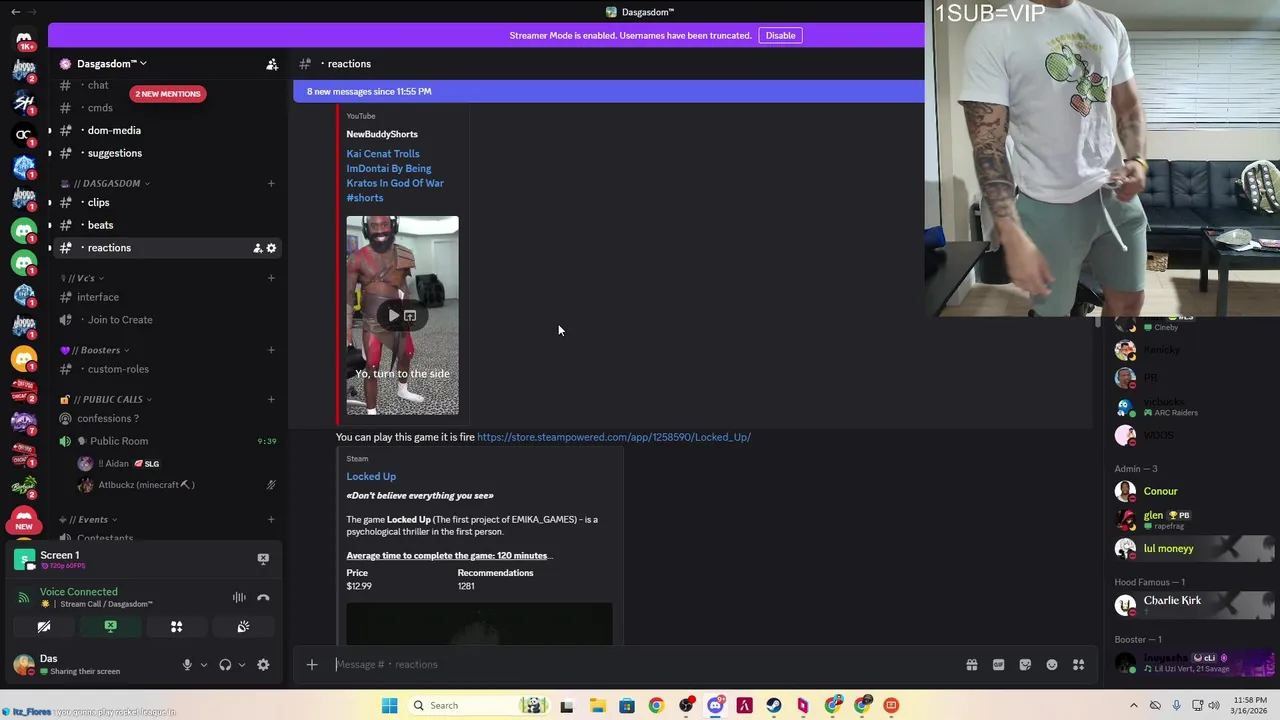The height and width of the screenshot is (720, 1280).
Task: Create invite for the reactions channel
Action: pyautogui.click(x=257, y=248)
